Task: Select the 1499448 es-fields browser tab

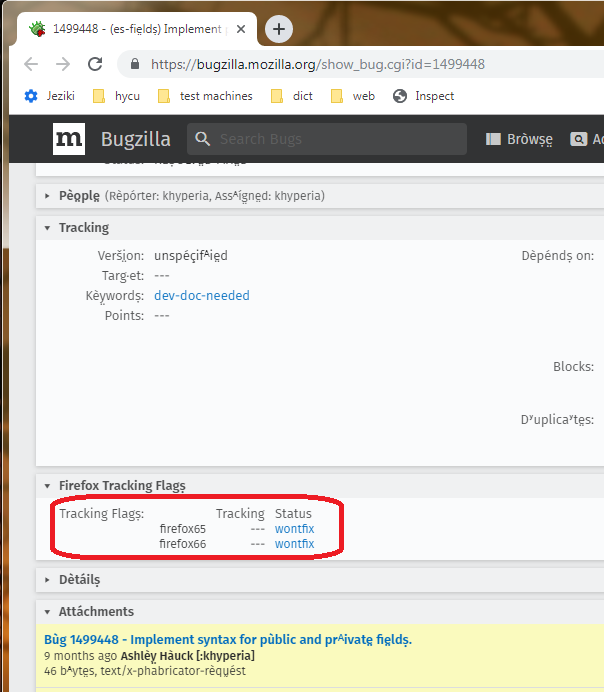Action: click(x=137, y=29)
